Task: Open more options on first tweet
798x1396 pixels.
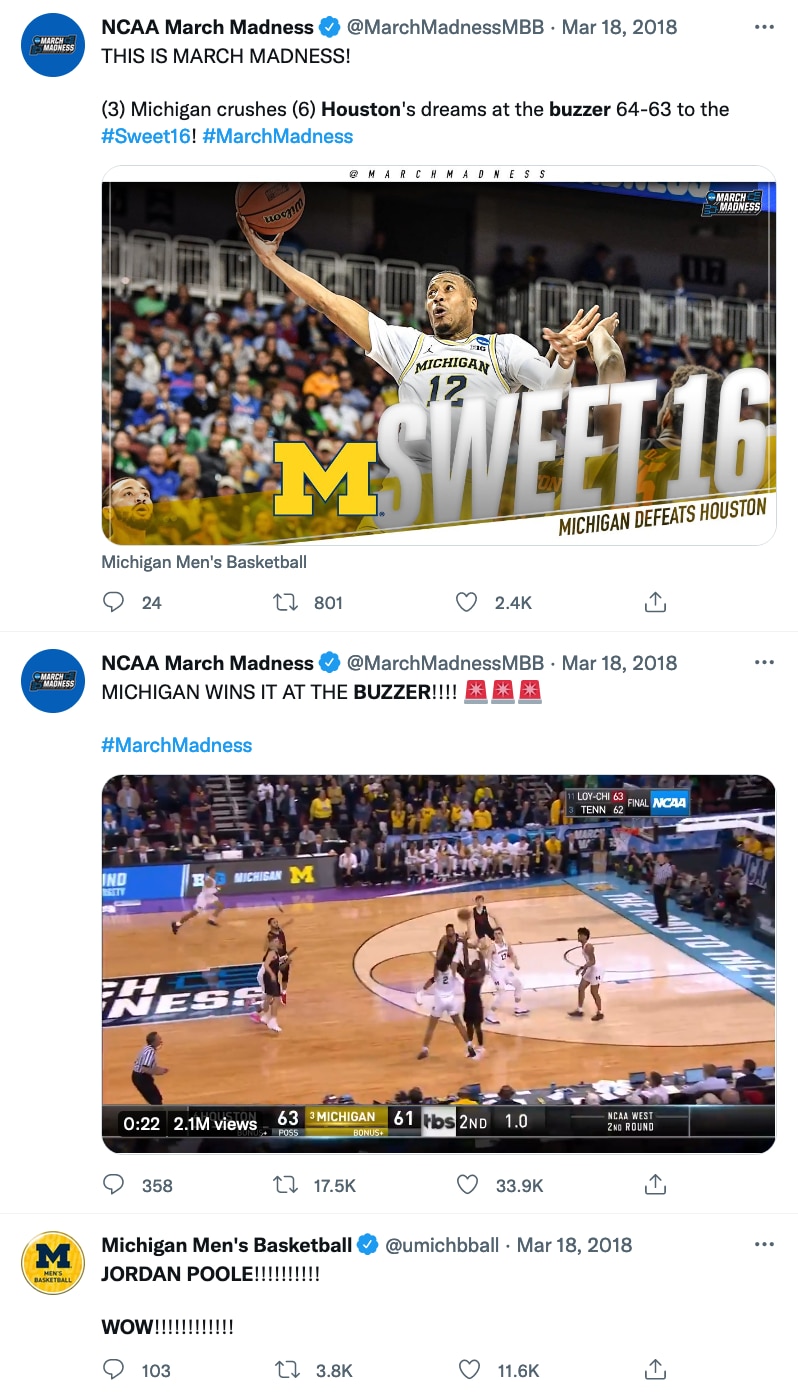Action: click(x=764, y=27)
